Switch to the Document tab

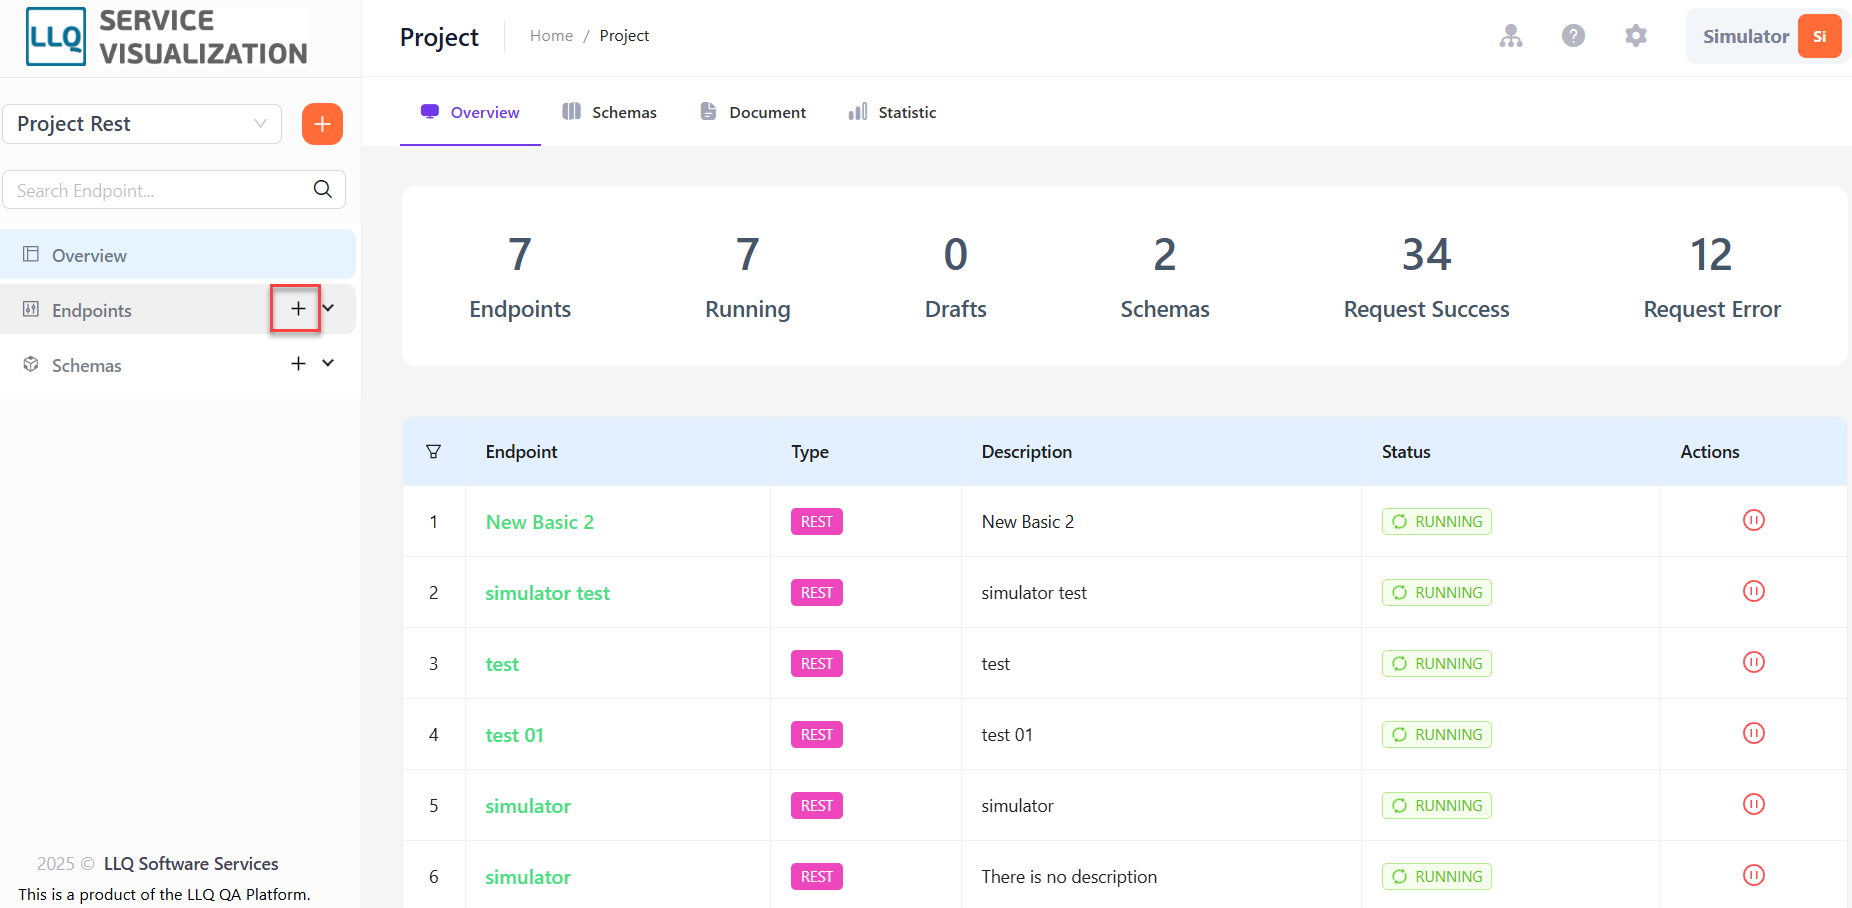753,112
